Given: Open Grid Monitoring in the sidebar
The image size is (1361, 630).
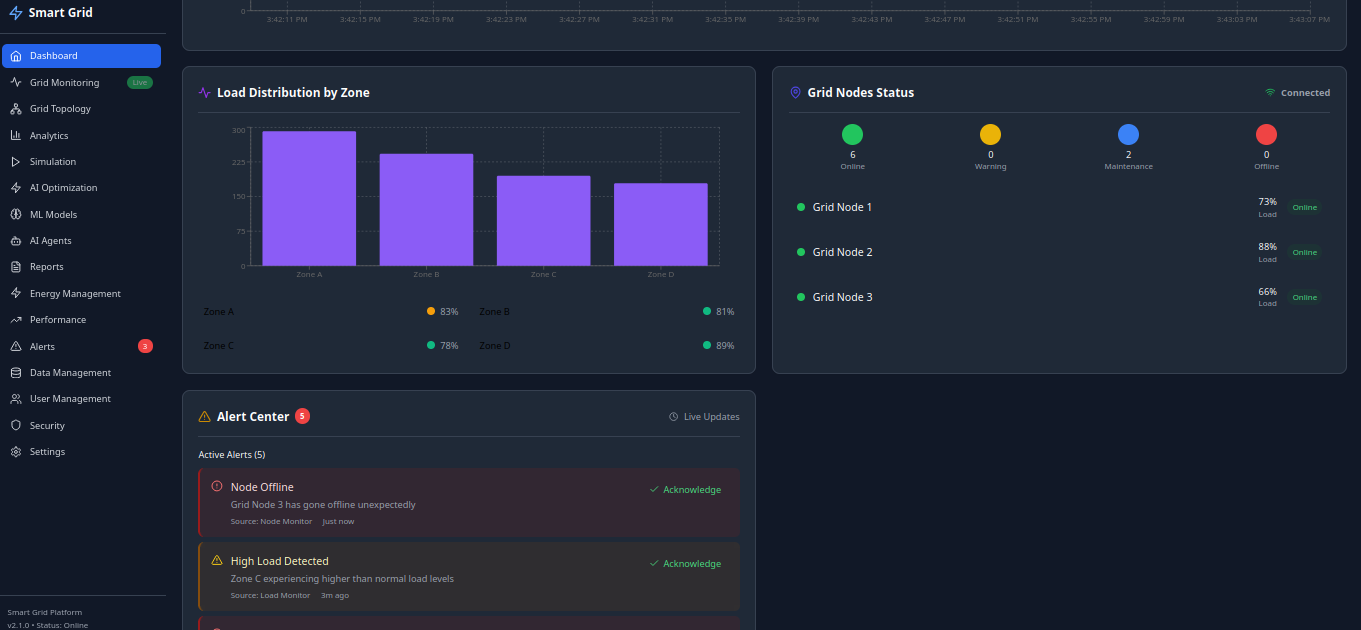Looking at the screenshot, I should 81,82.
